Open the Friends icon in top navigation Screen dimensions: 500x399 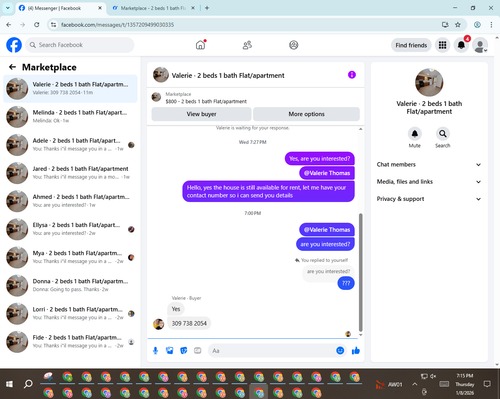pyautogui.click(x=247, y=45)
